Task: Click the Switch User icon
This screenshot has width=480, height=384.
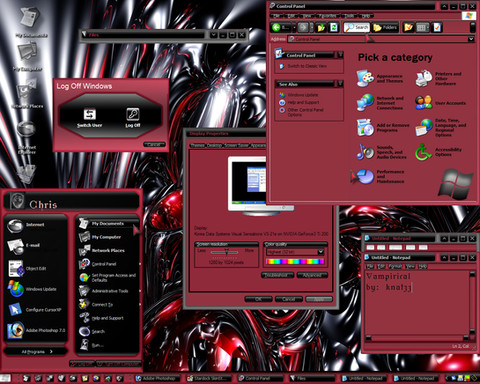Action: [x=90, y=114]
